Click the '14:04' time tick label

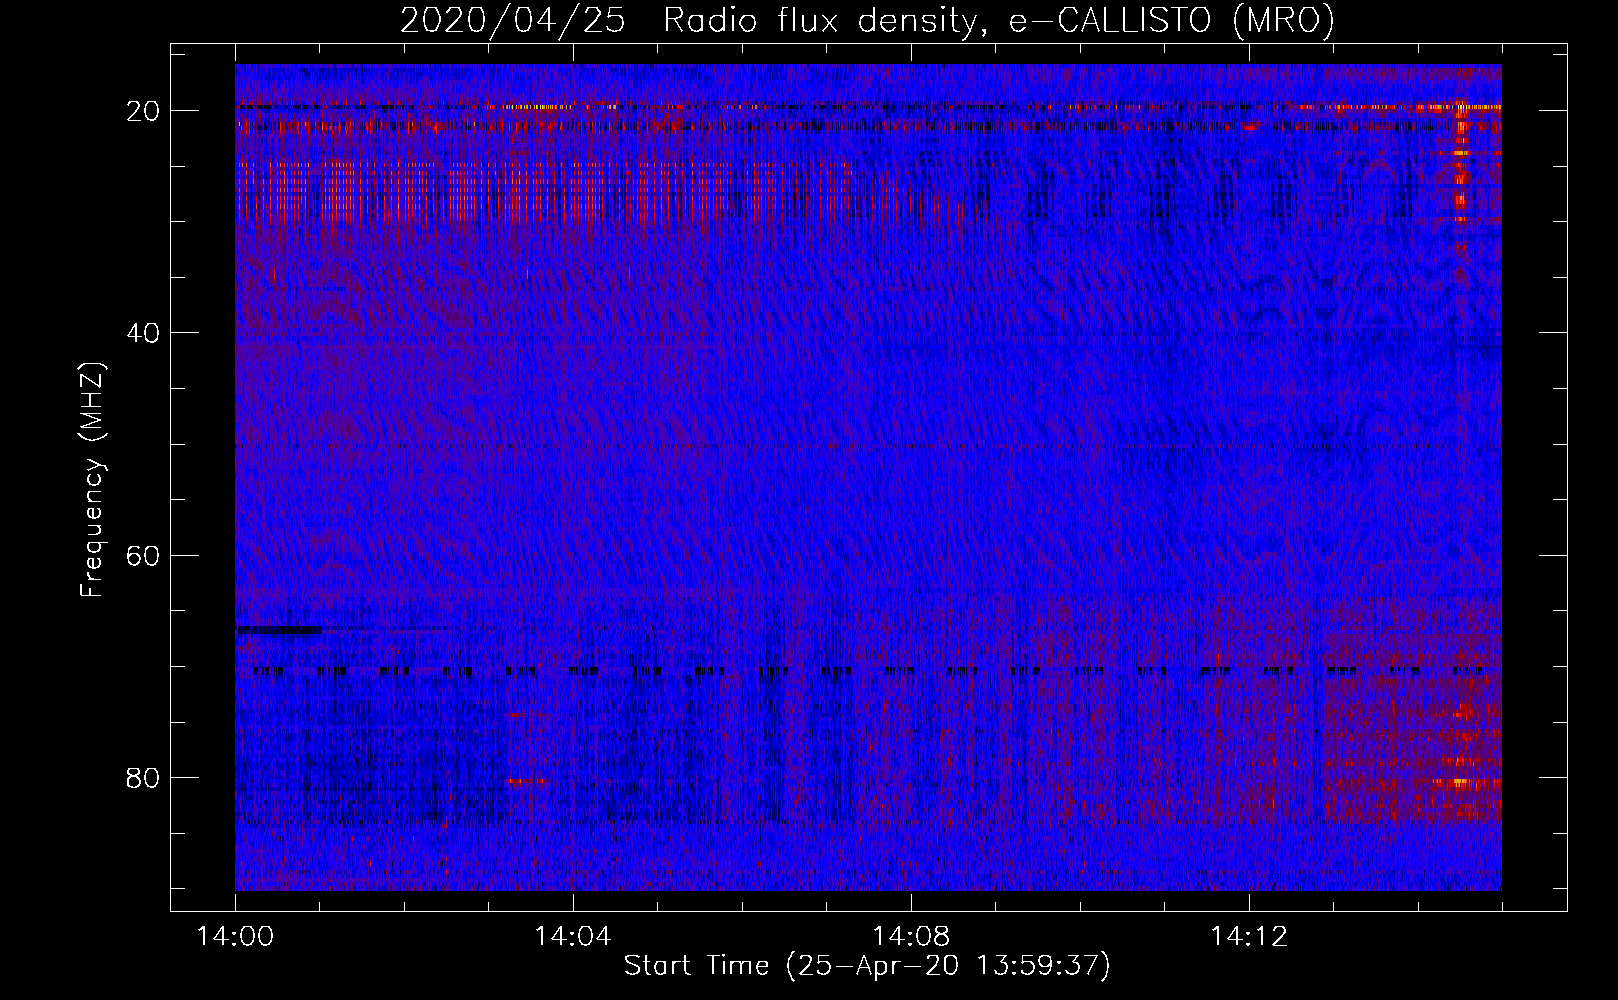(x=573, y=937)
